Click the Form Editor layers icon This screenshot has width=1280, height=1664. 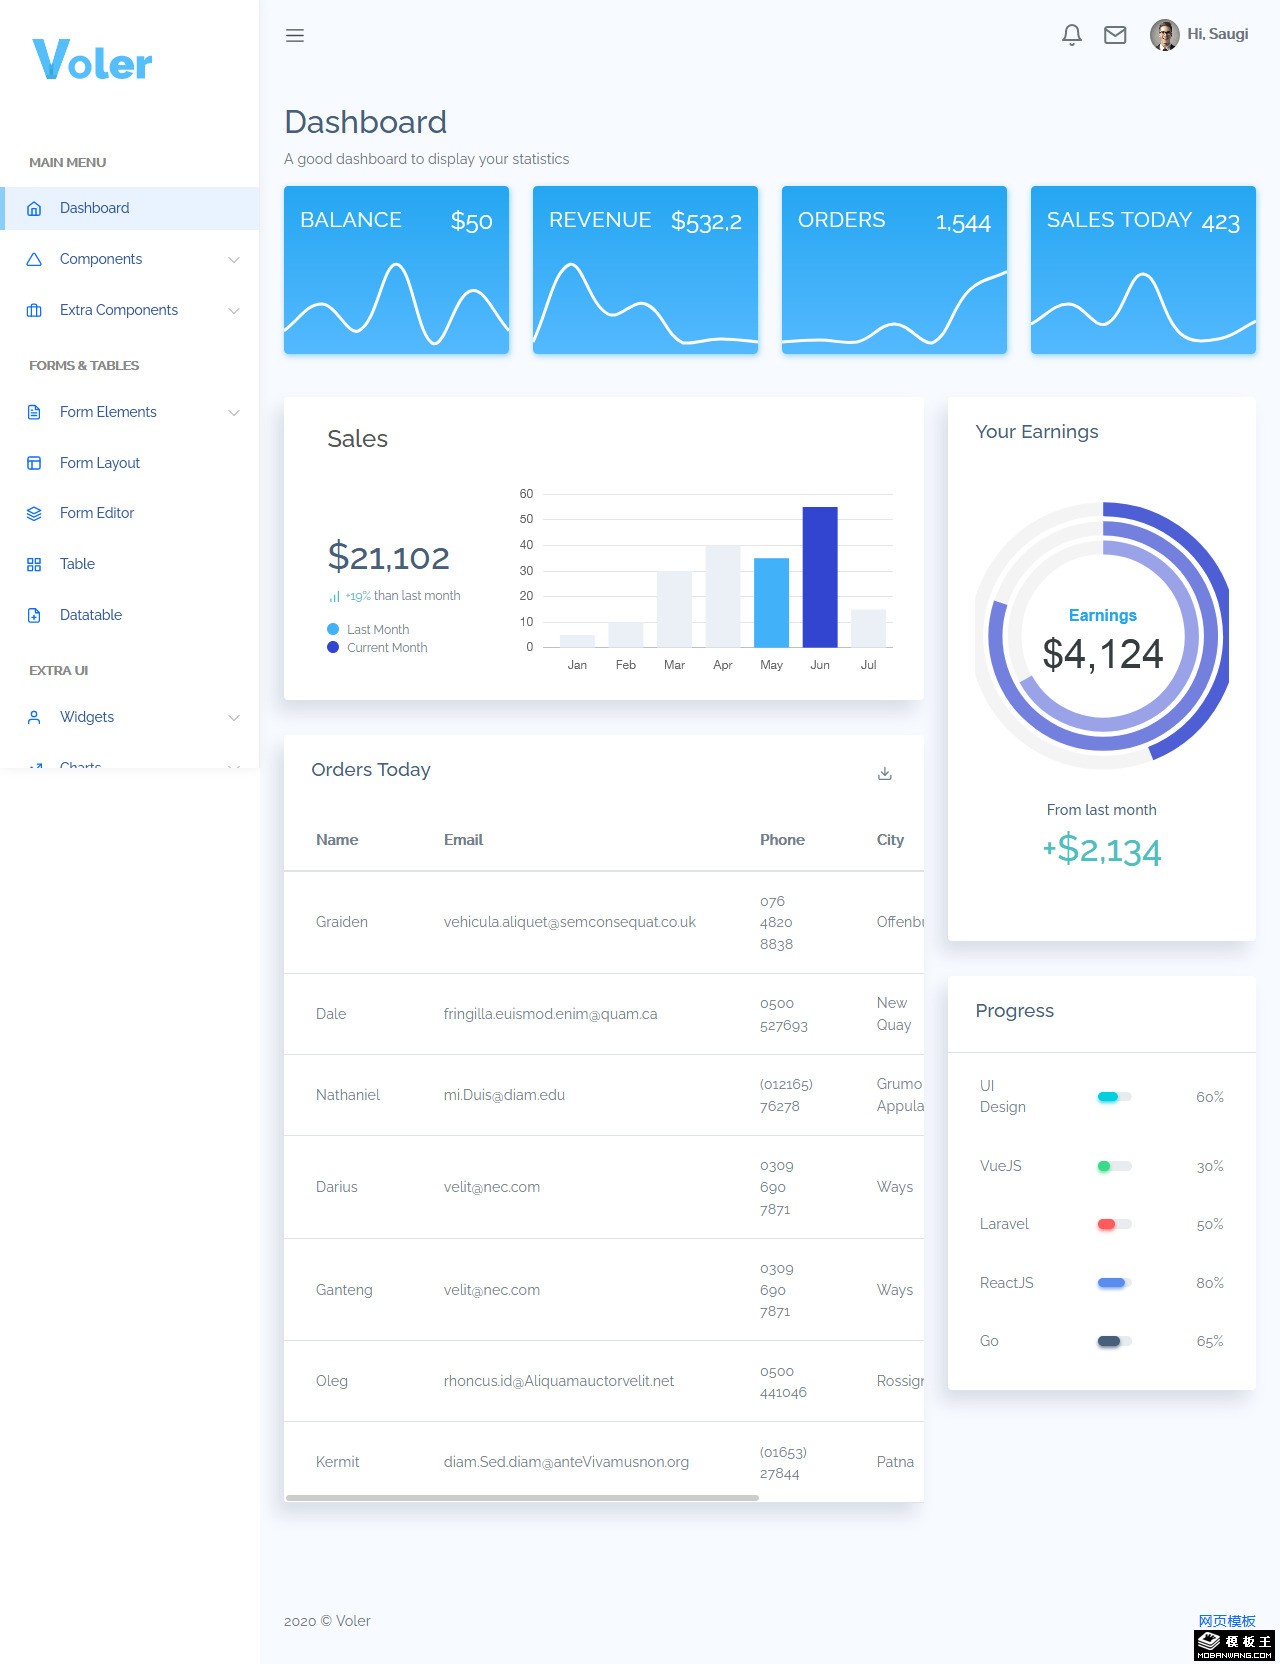tap(34, 514)
